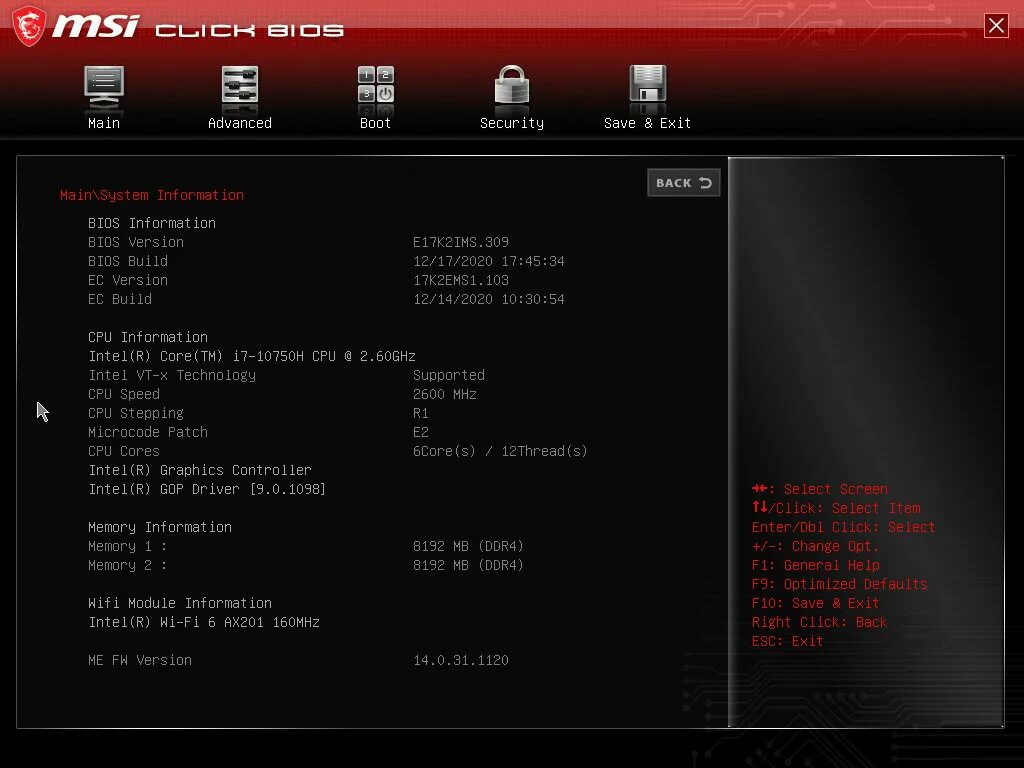Click the Intel(R) Graphics Controller line
Viewport: 1024px width, 768px height.
[x=200, y=470]
